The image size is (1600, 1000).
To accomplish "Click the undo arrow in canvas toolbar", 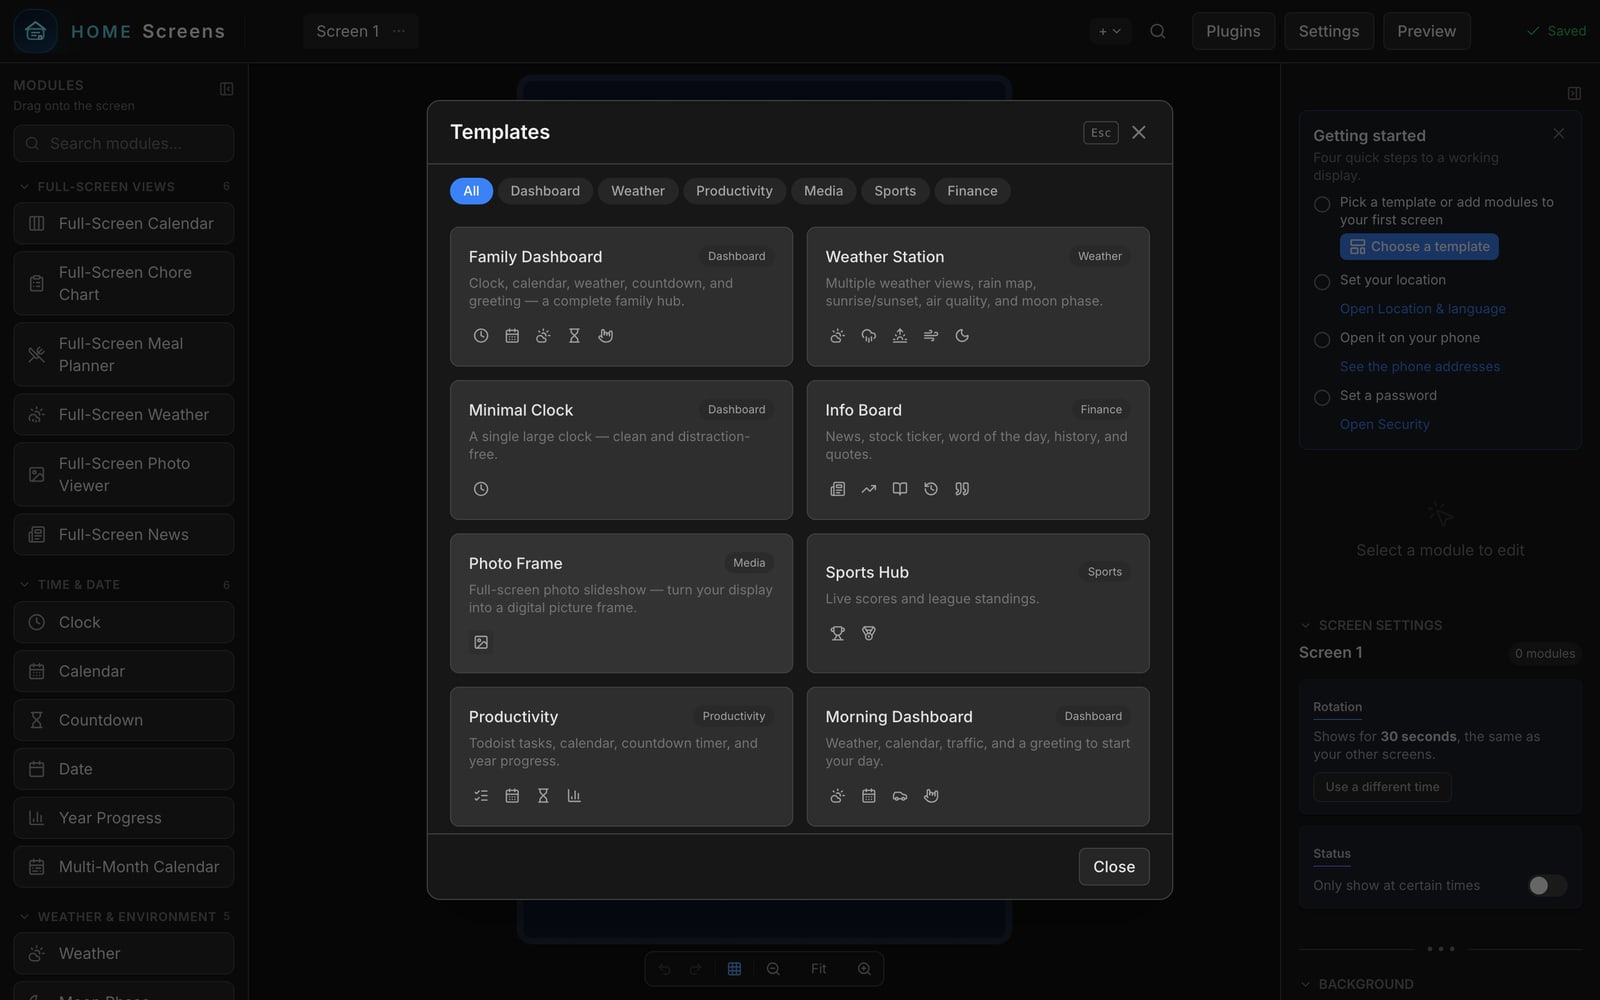I will point(665,969).
